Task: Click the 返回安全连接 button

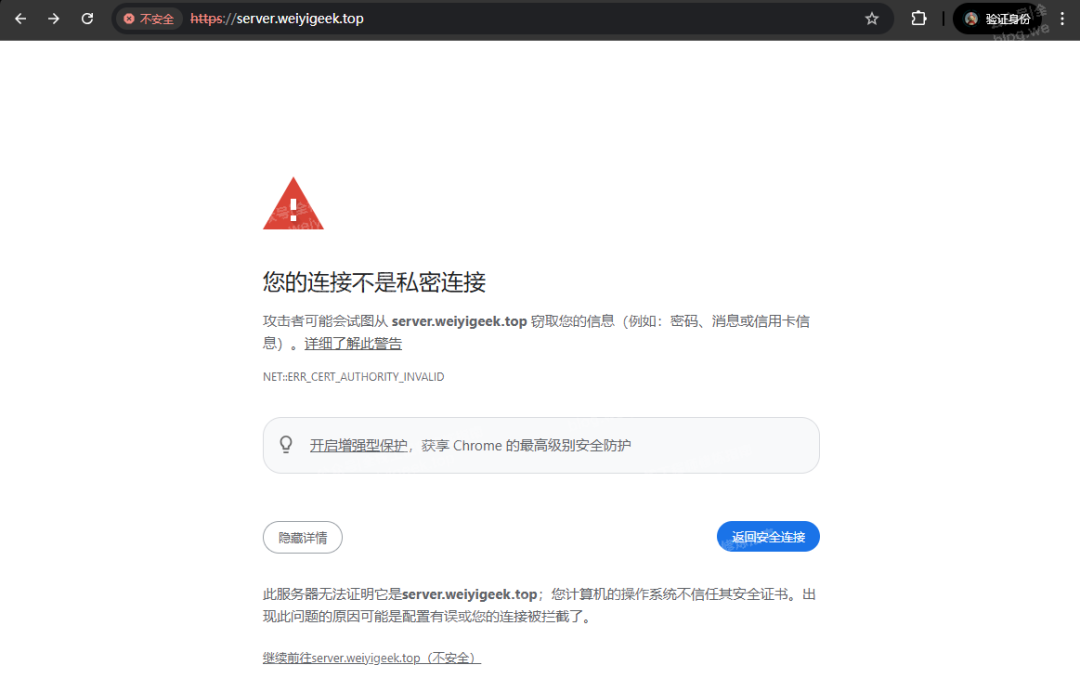Action: pos(768,536)
